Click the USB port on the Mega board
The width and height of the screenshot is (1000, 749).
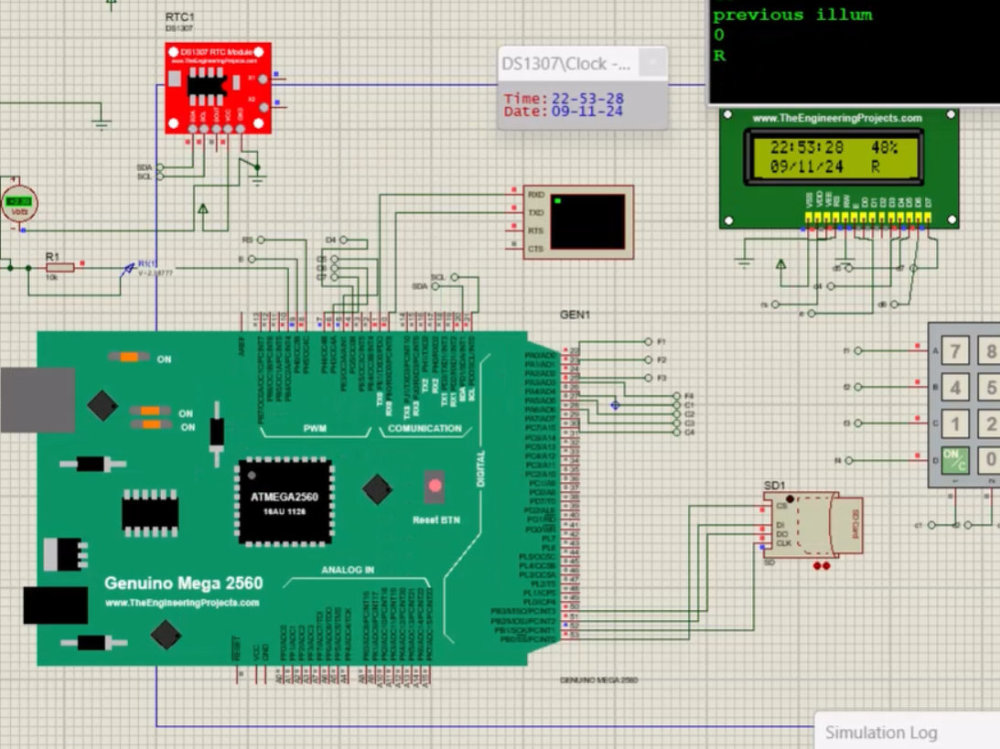click(x=38, y=400)
